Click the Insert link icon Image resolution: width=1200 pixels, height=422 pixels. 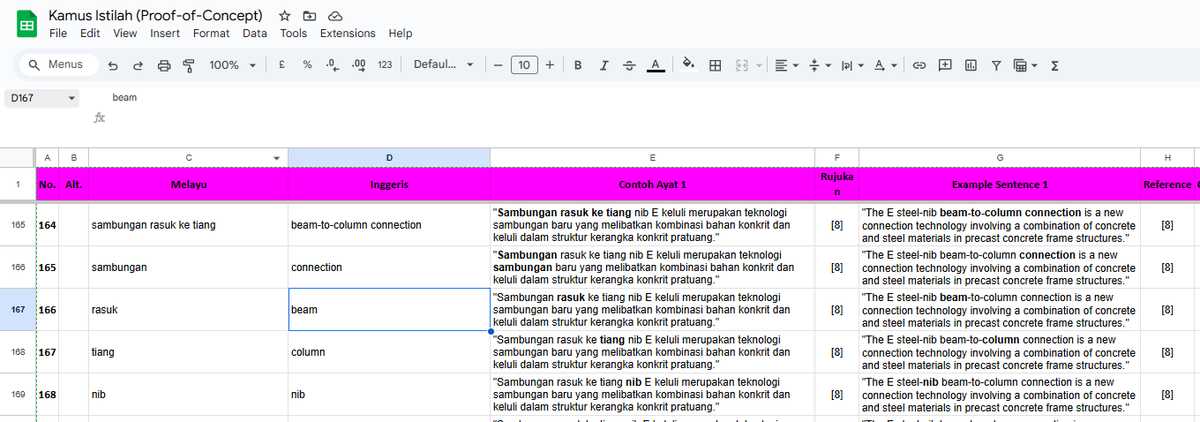[918, 65]
